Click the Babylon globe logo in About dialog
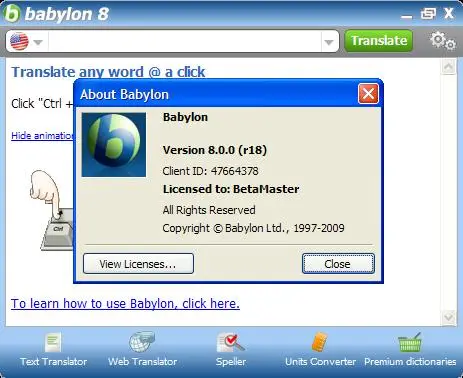 [114, 145]
